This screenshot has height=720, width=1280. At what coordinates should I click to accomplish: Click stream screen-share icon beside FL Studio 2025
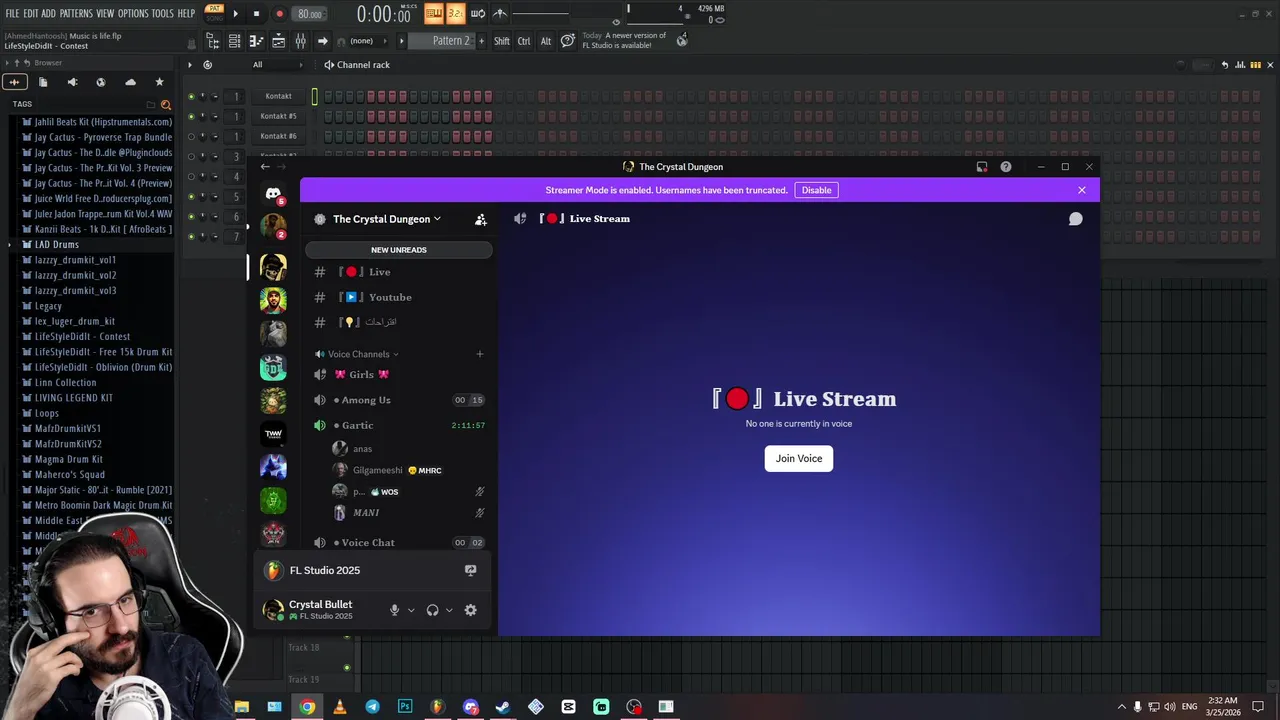coord(470,570)
